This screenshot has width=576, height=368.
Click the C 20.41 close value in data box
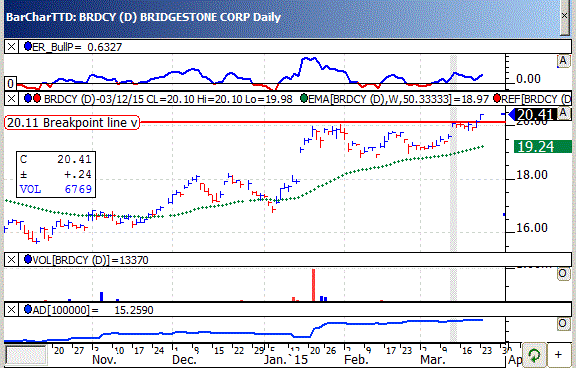[x=56, y=159]
